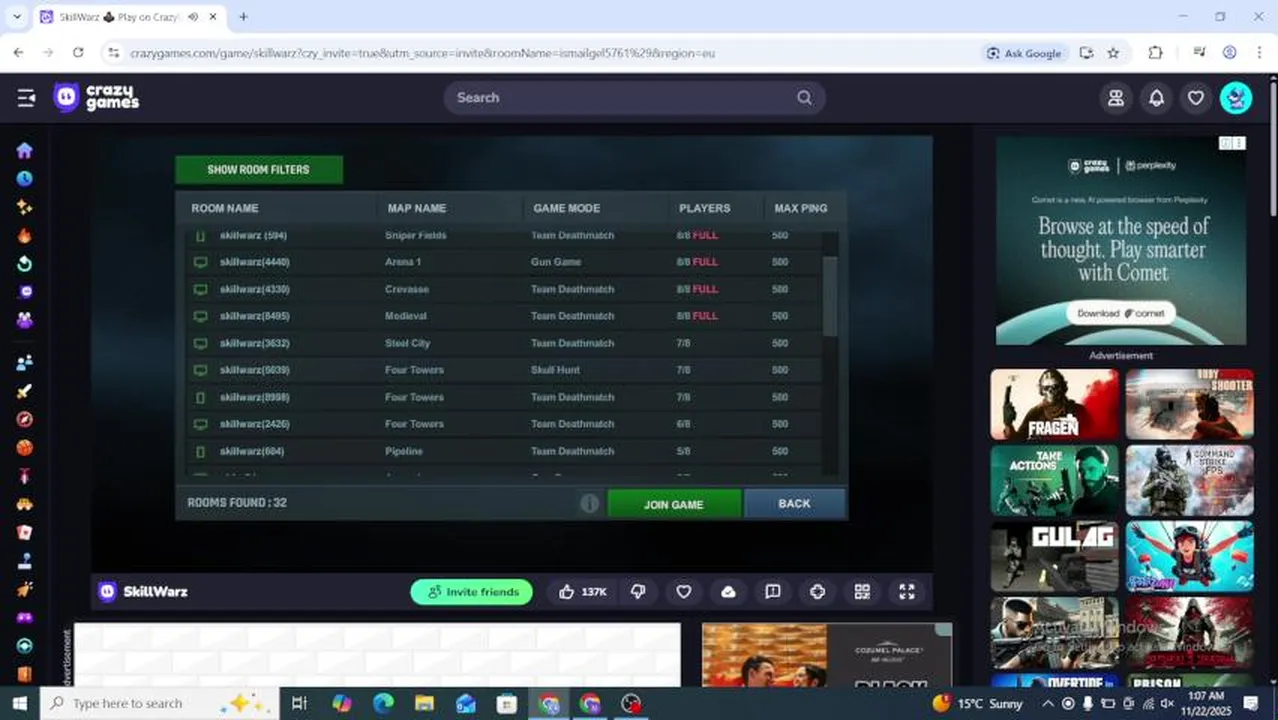
Task: Sort rooms by ROOM NAME column
Action: coord(225,208)
